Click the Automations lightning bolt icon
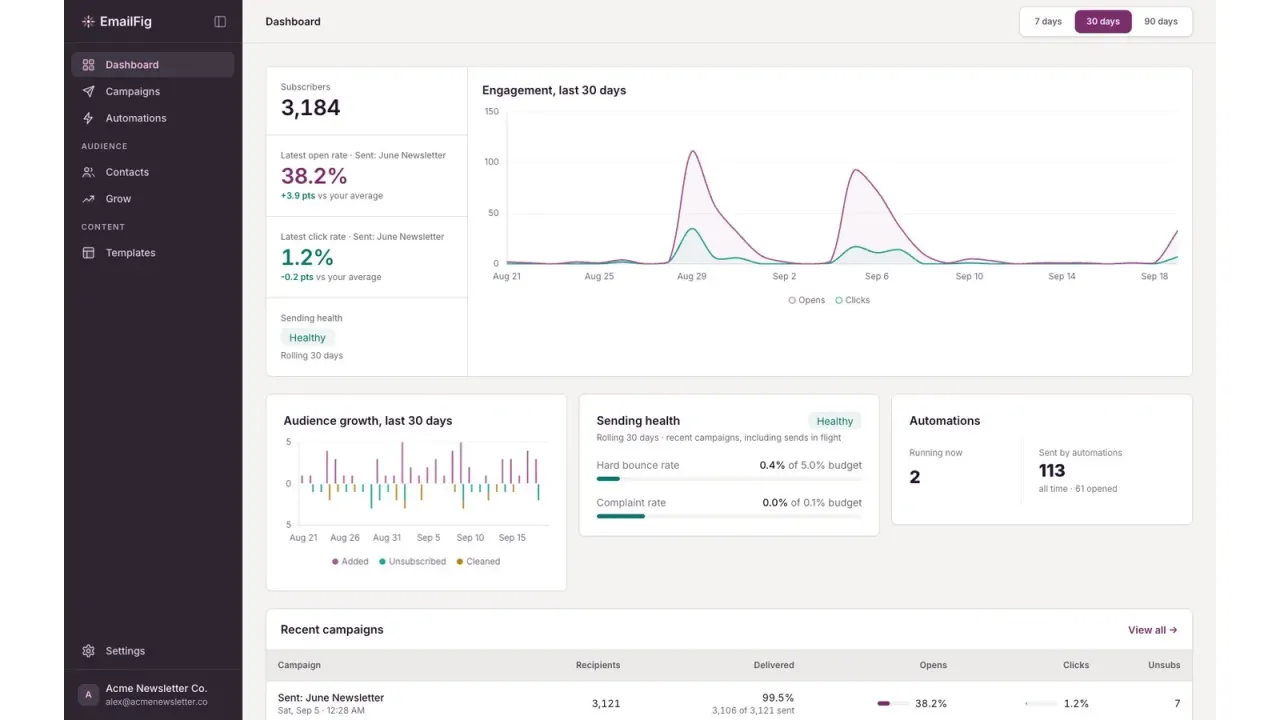 point(88,118)
